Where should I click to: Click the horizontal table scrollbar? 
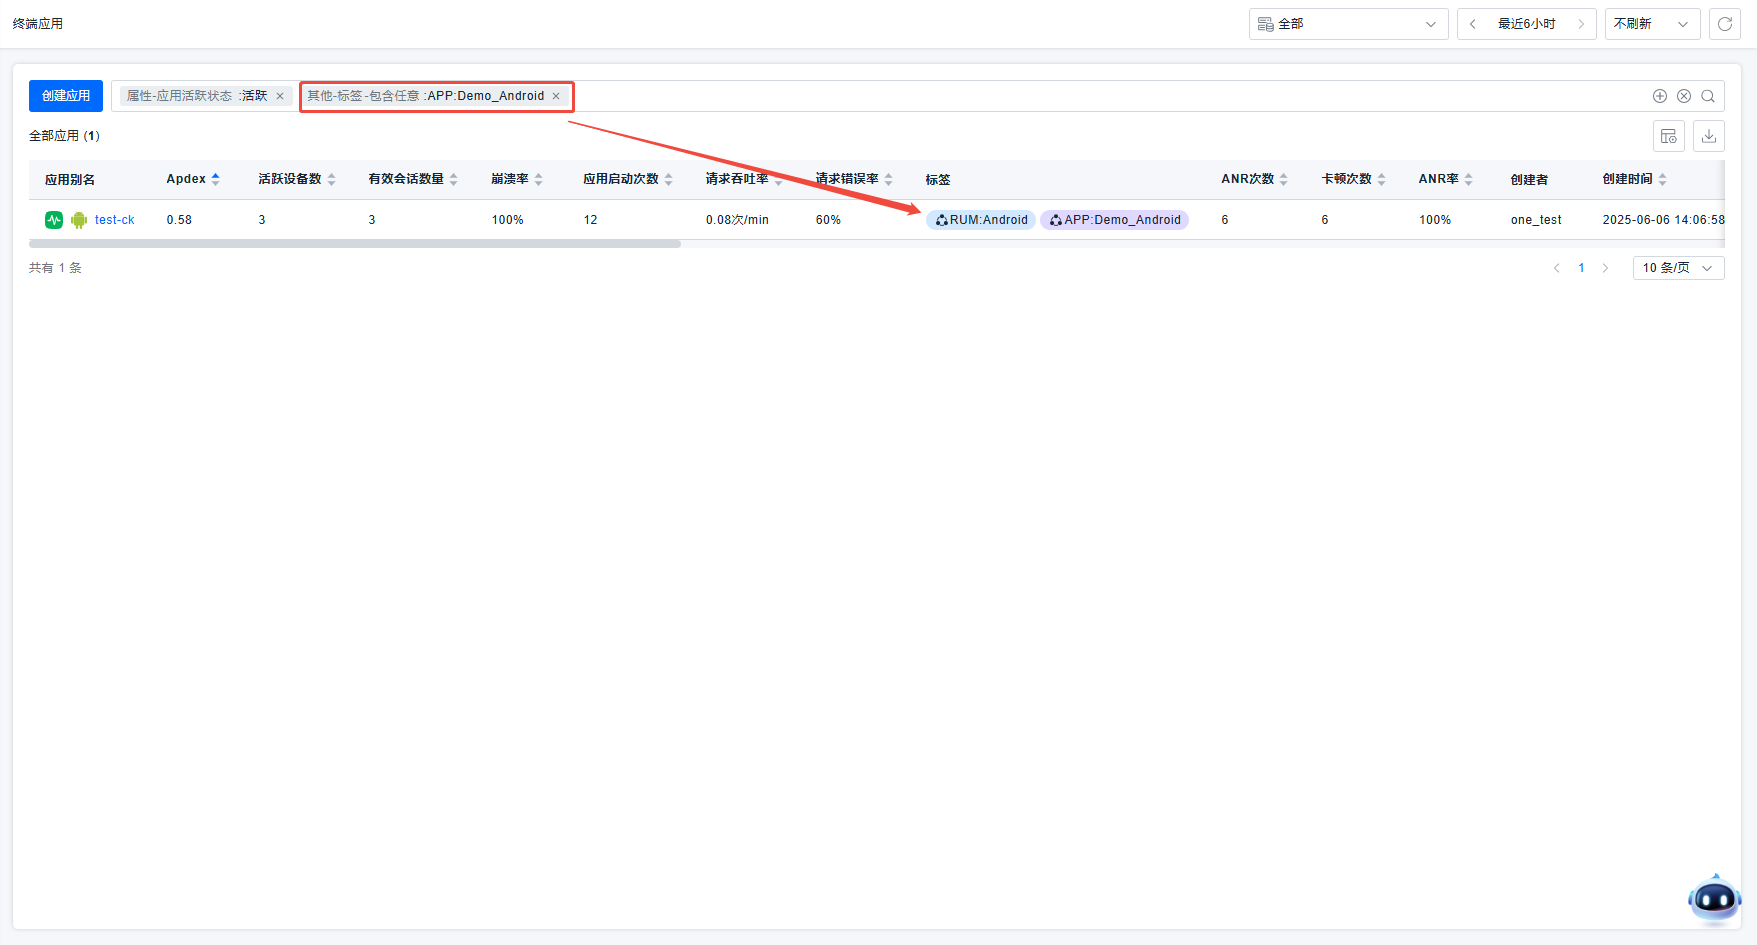click(x=355, y=244)
